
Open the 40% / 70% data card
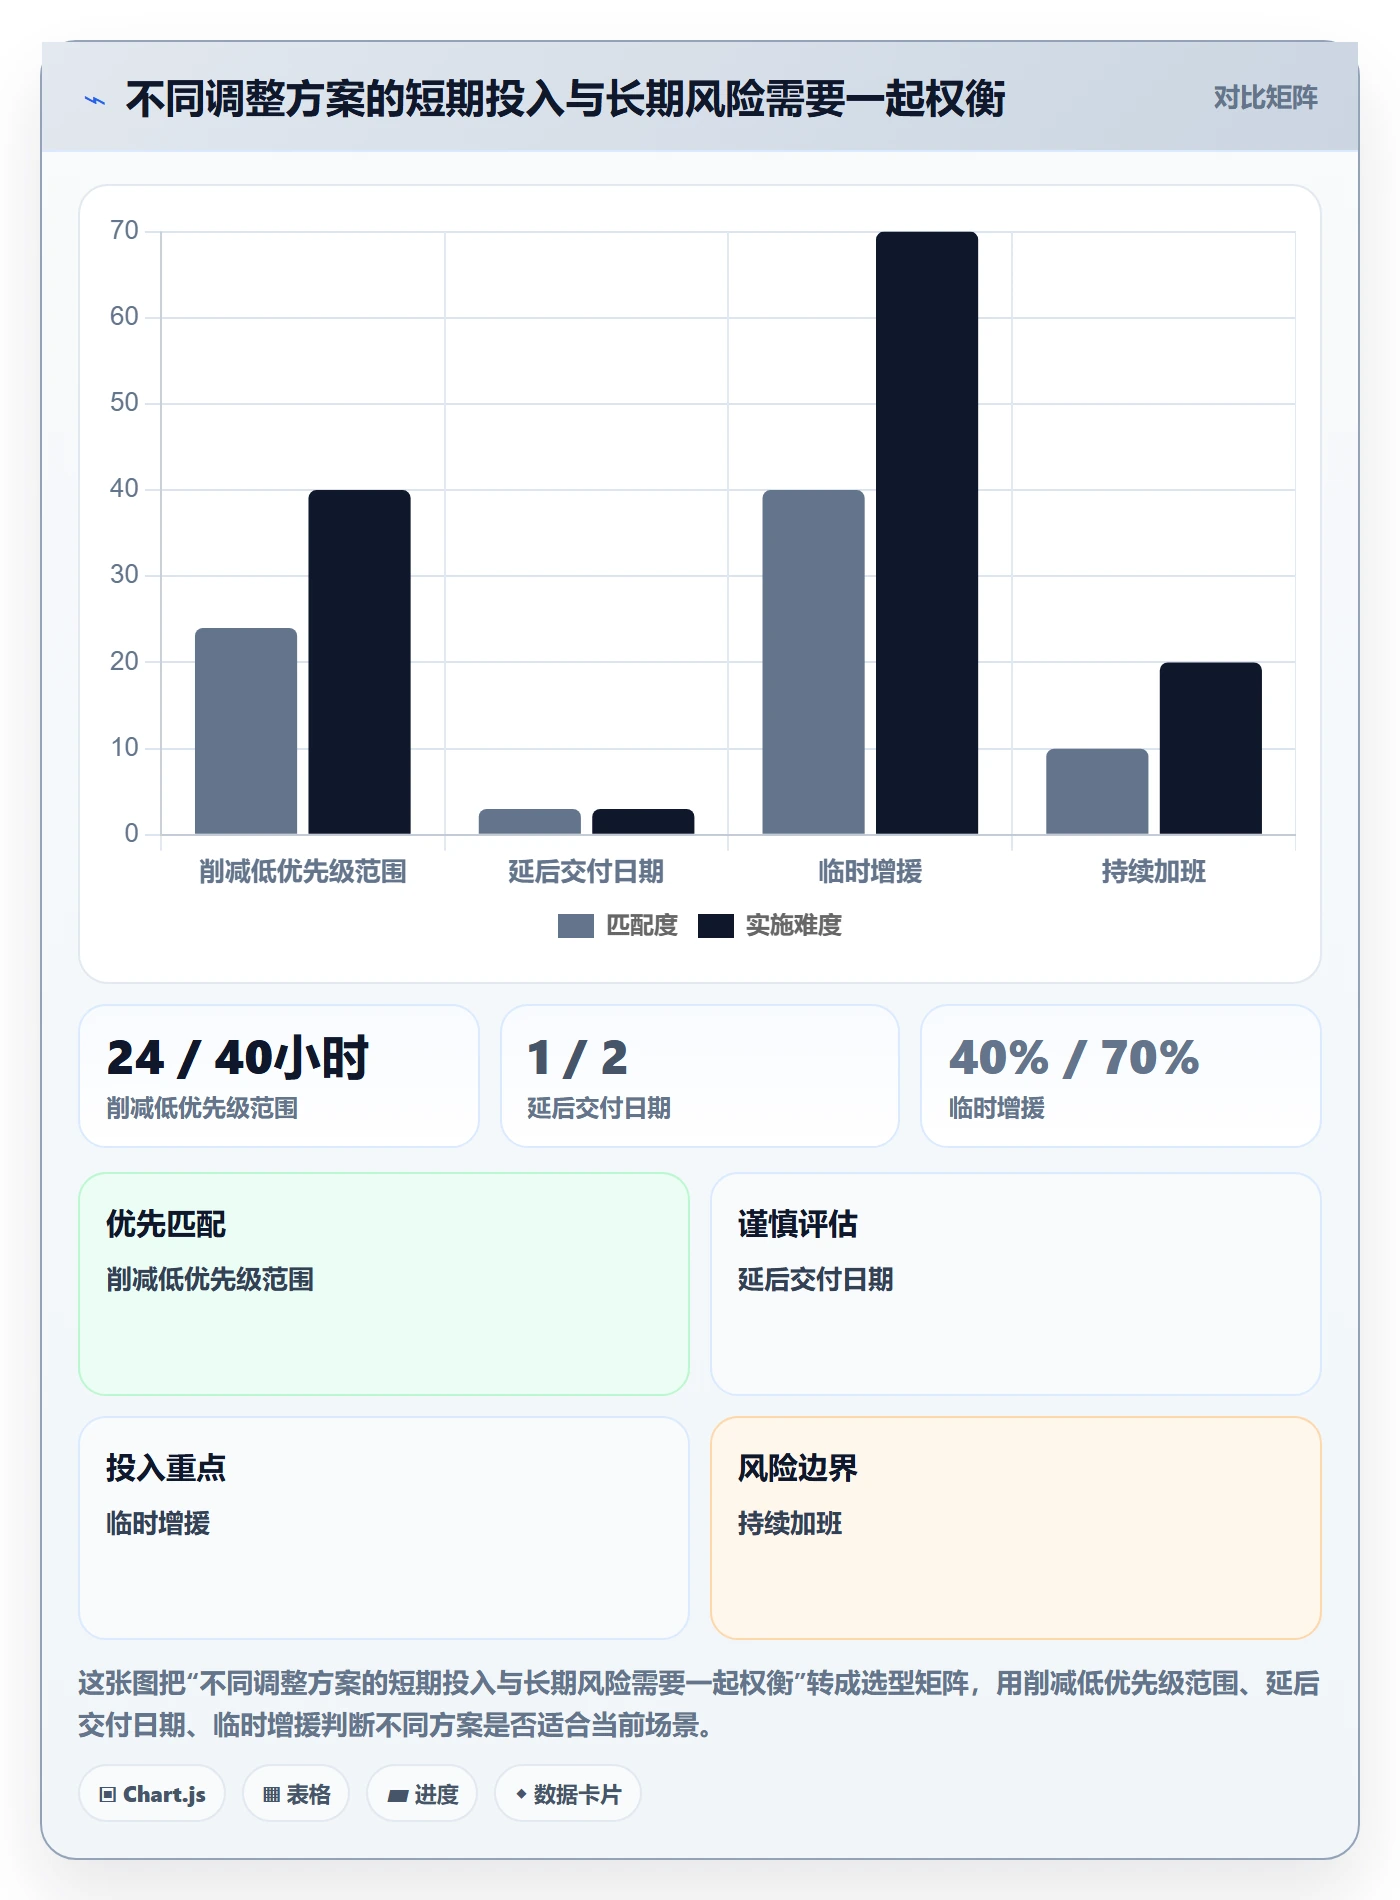1121,1076
